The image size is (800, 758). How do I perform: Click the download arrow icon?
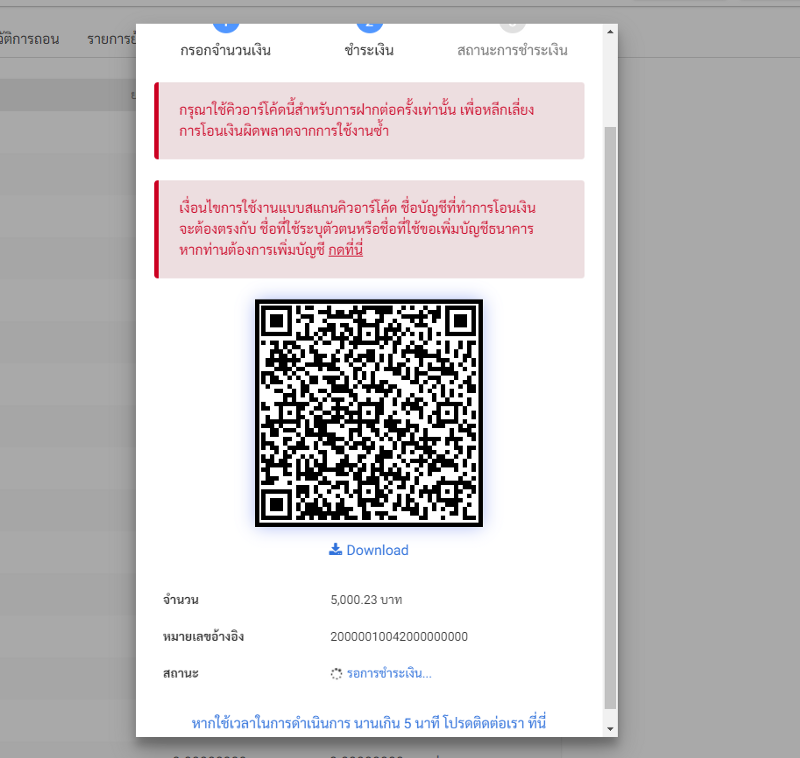[335, 549]
